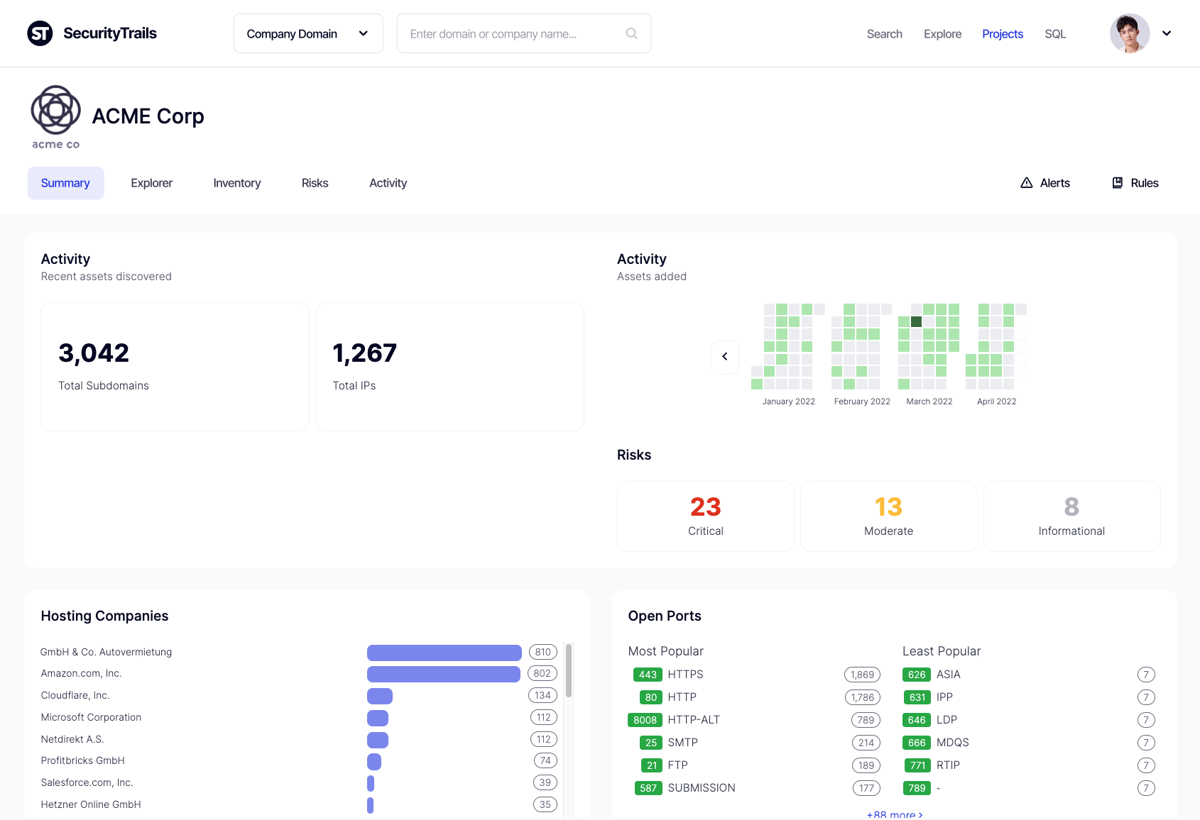Image resolution: width=1200 pixels, height=820 pixels.
Task: View the 8 Informational risks
Action: pyautogui.click(x=1072, y=517)
